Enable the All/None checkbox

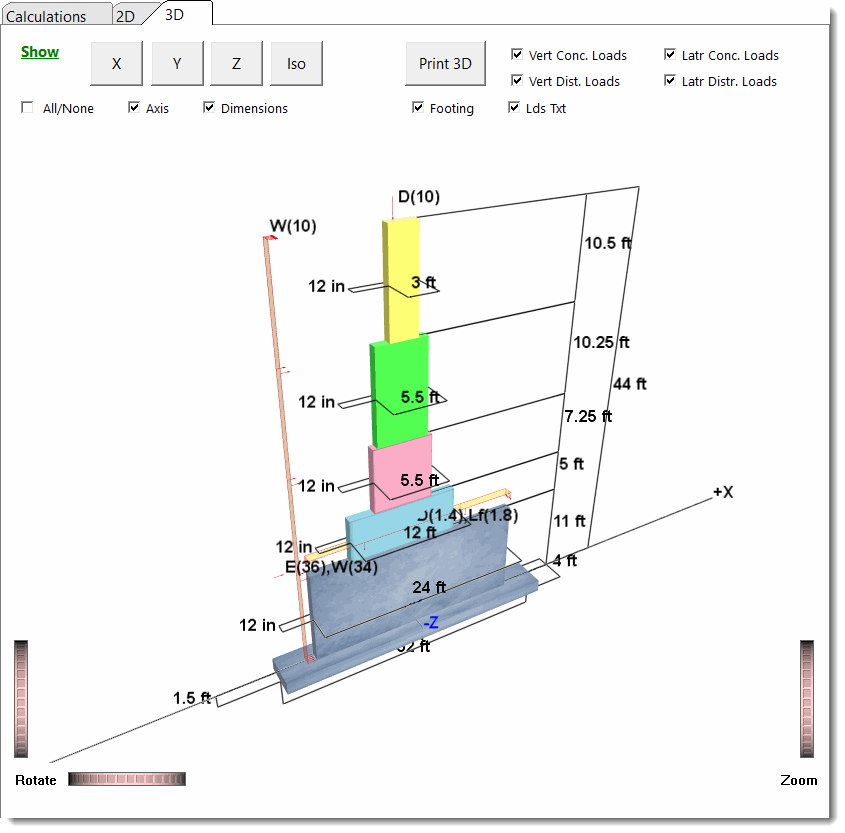(x=26, y=107)
